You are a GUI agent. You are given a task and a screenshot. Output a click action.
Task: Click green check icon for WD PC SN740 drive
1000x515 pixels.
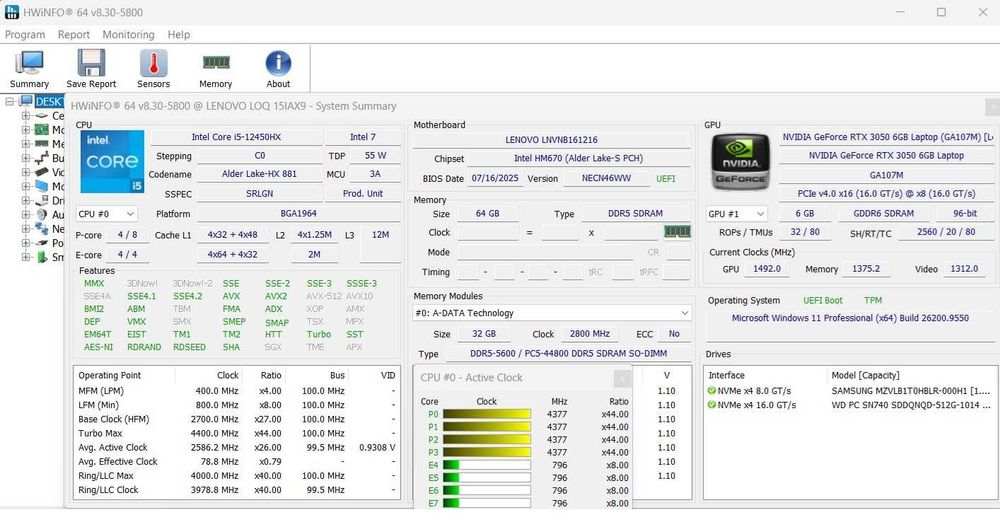pyautogui.click(x=712, y=405)
